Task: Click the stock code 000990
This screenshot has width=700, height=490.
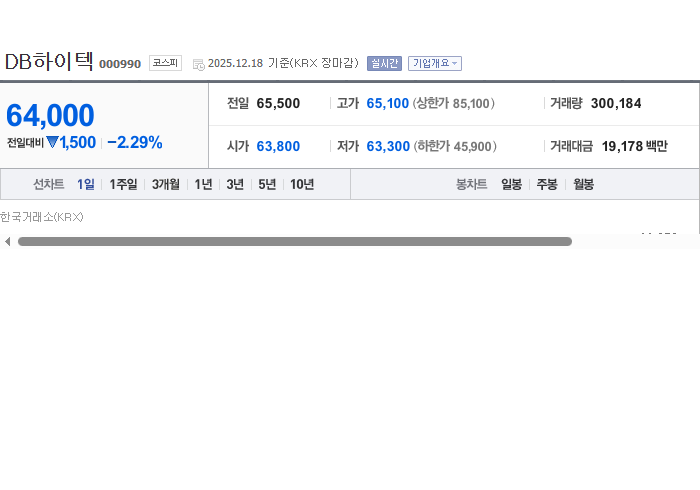Action: 120,64
